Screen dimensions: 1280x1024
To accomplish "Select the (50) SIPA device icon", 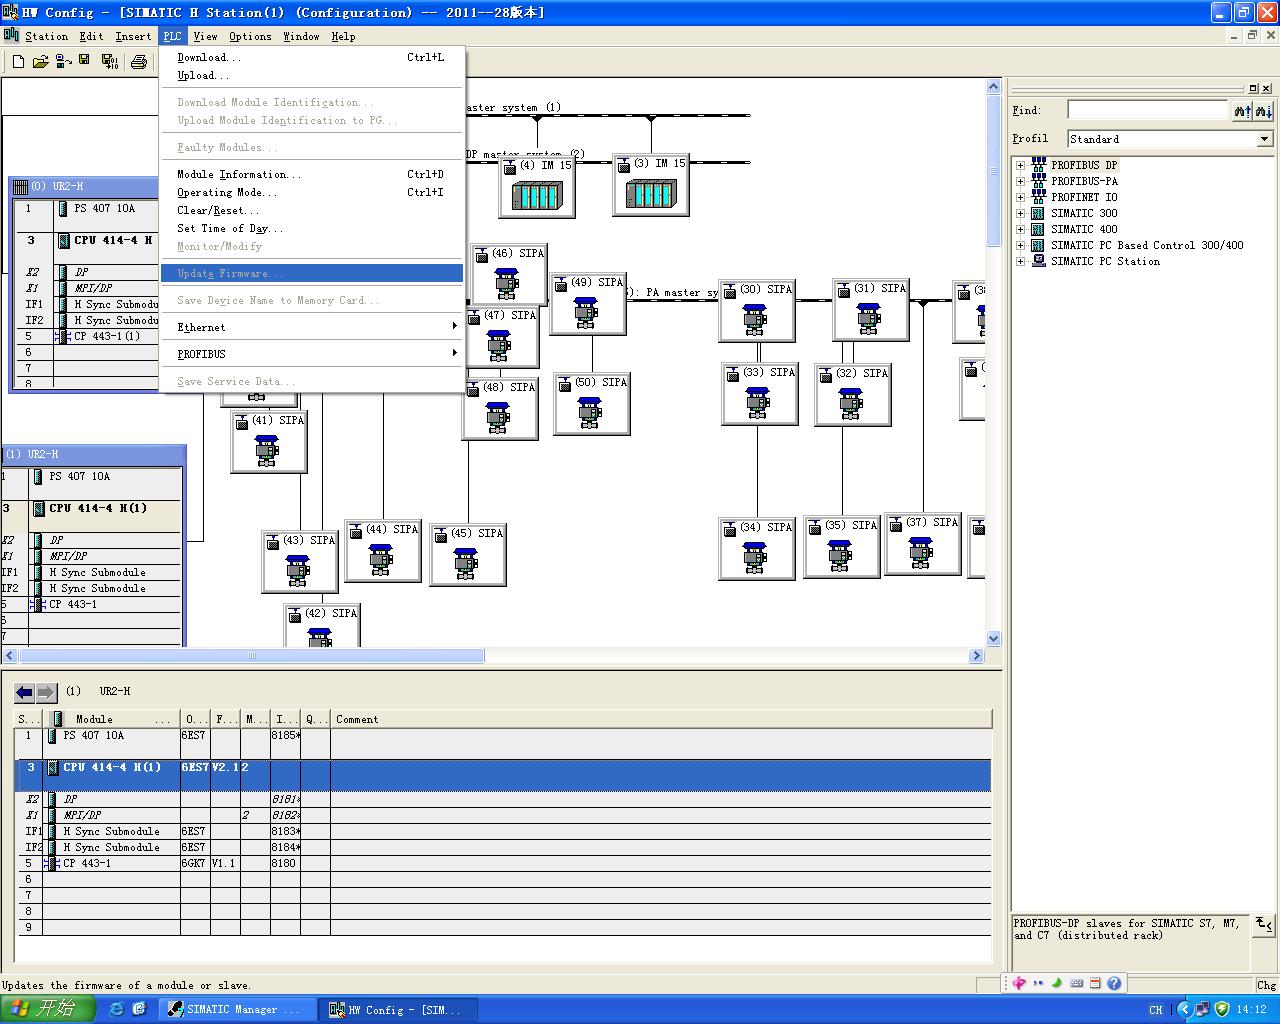I will tap(592, 403).
